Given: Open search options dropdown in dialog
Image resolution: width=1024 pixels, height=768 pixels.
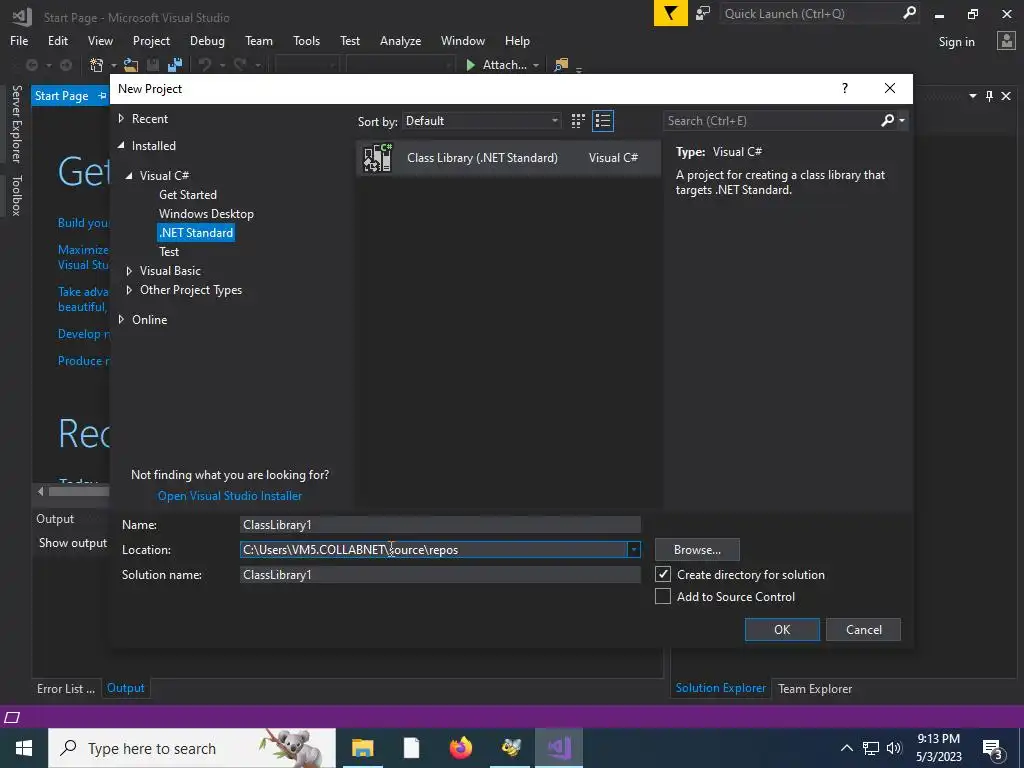Looking at the screenshot, I should [x=902, y=120].
